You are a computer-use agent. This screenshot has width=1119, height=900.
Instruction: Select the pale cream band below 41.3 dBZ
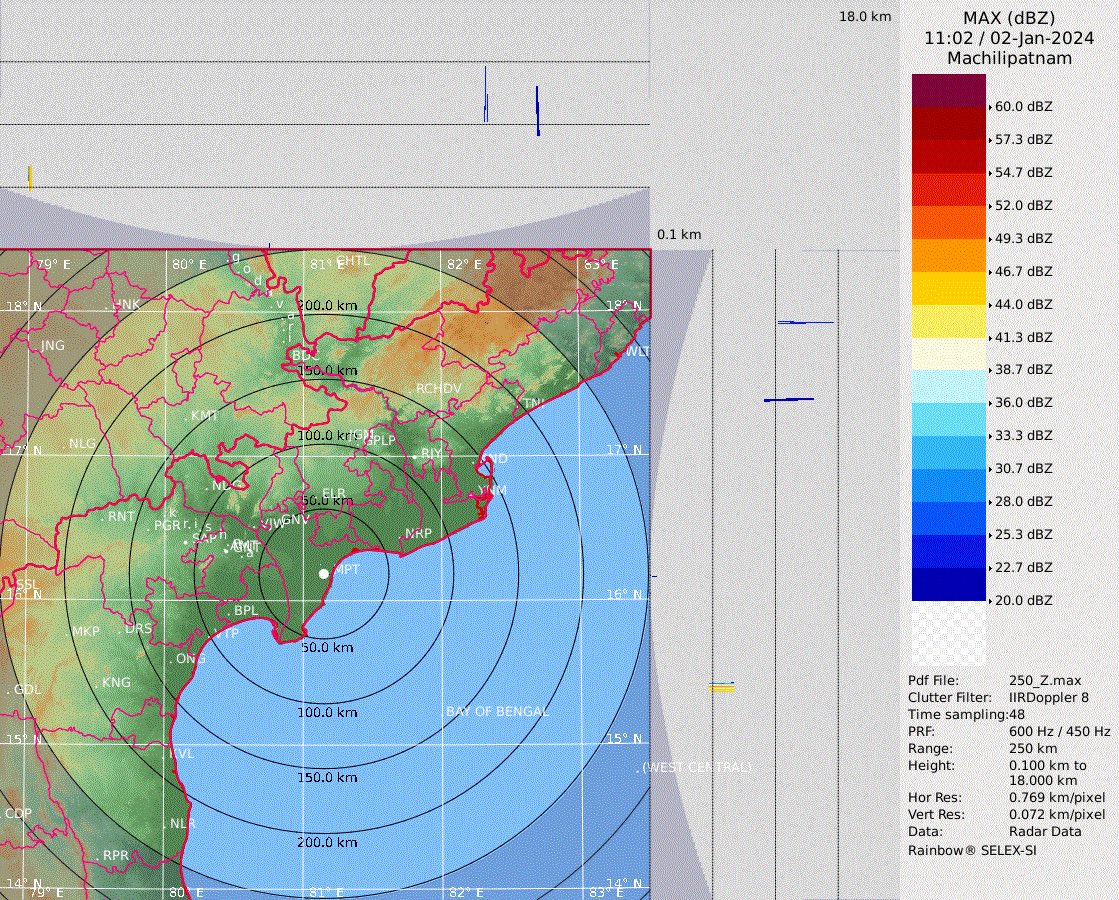click(x=948, y=354)
